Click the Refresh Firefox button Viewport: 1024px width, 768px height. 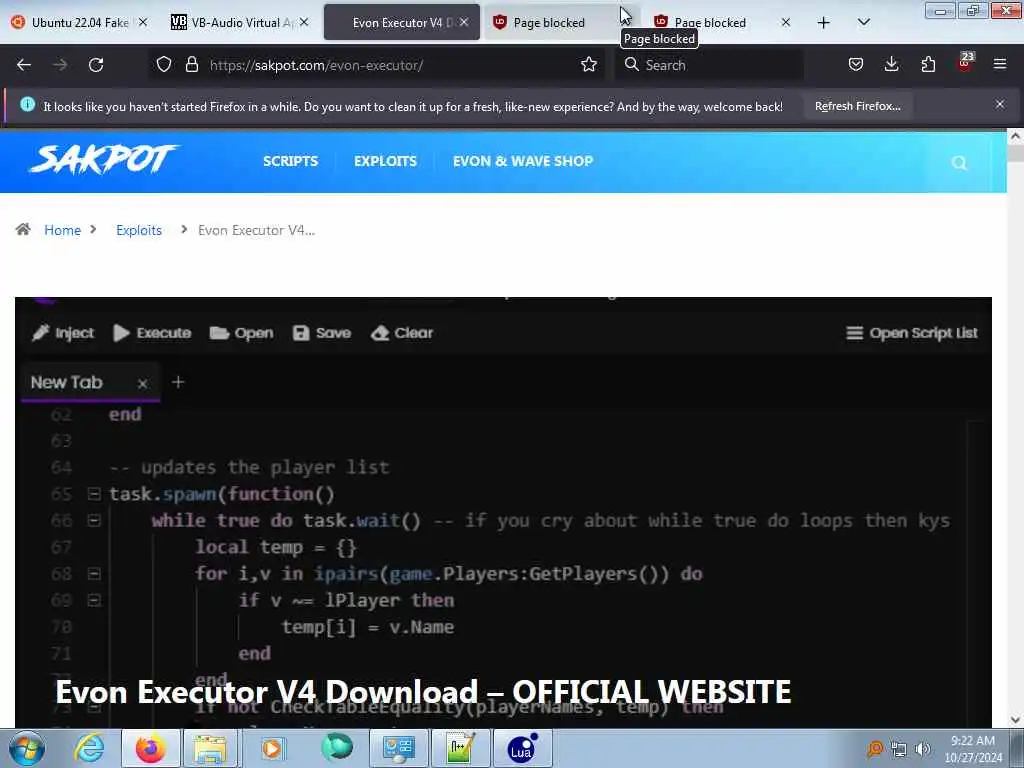pyautogui.click(x=857, y=106)
